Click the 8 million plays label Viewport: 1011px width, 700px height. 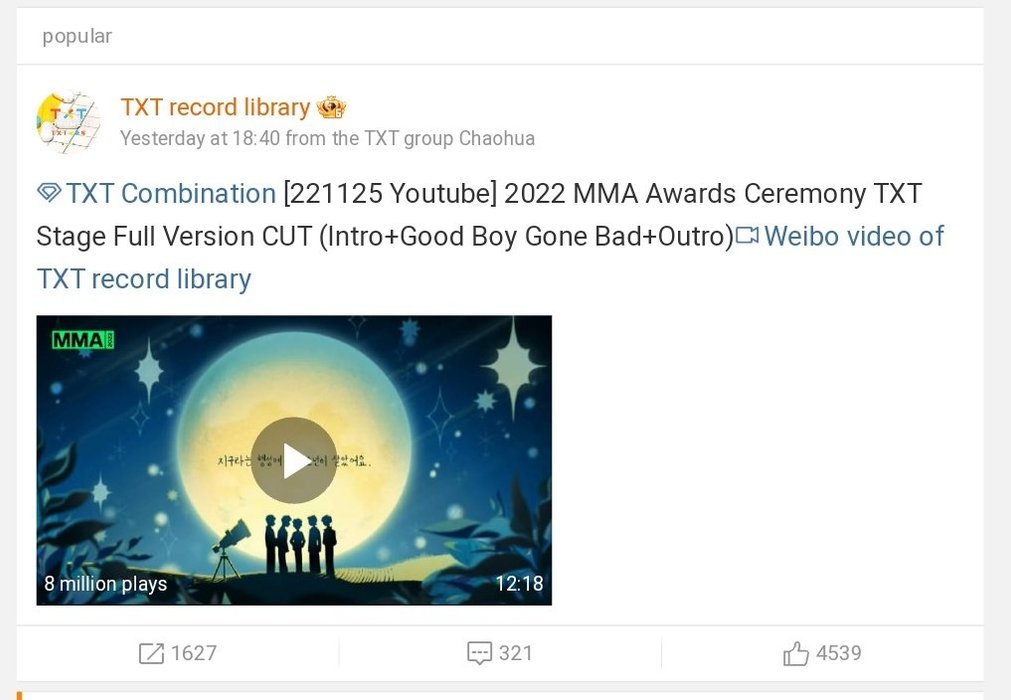click(106, 584)
